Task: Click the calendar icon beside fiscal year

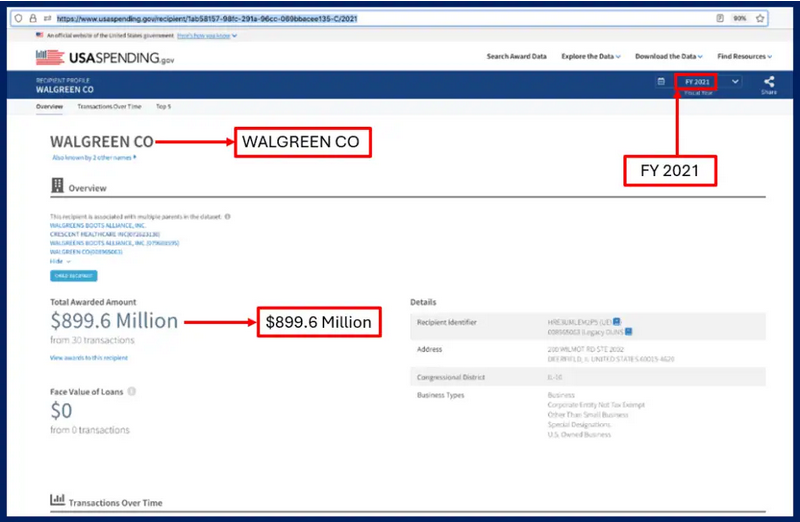Action: 661,82
